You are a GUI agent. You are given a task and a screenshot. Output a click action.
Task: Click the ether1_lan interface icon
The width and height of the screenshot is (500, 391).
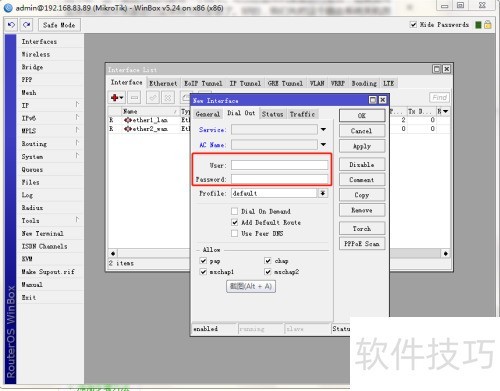coord(128,120)
